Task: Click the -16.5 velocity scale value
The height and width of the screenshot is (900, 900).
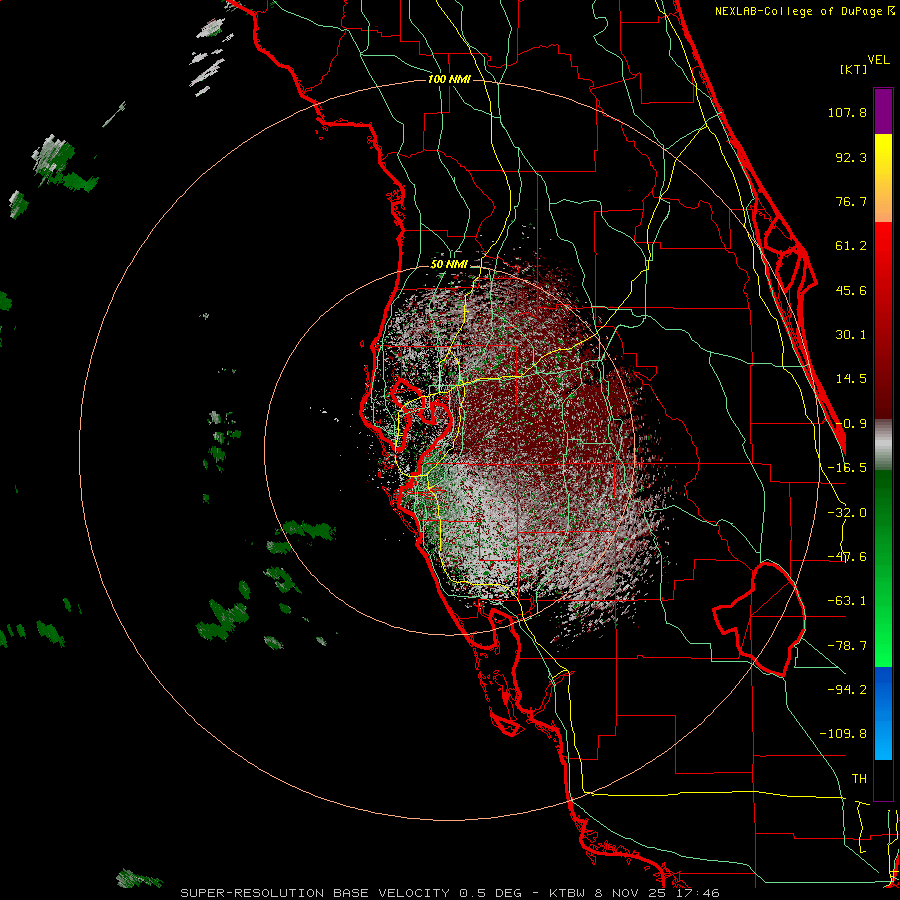Action: pos(847,468)
